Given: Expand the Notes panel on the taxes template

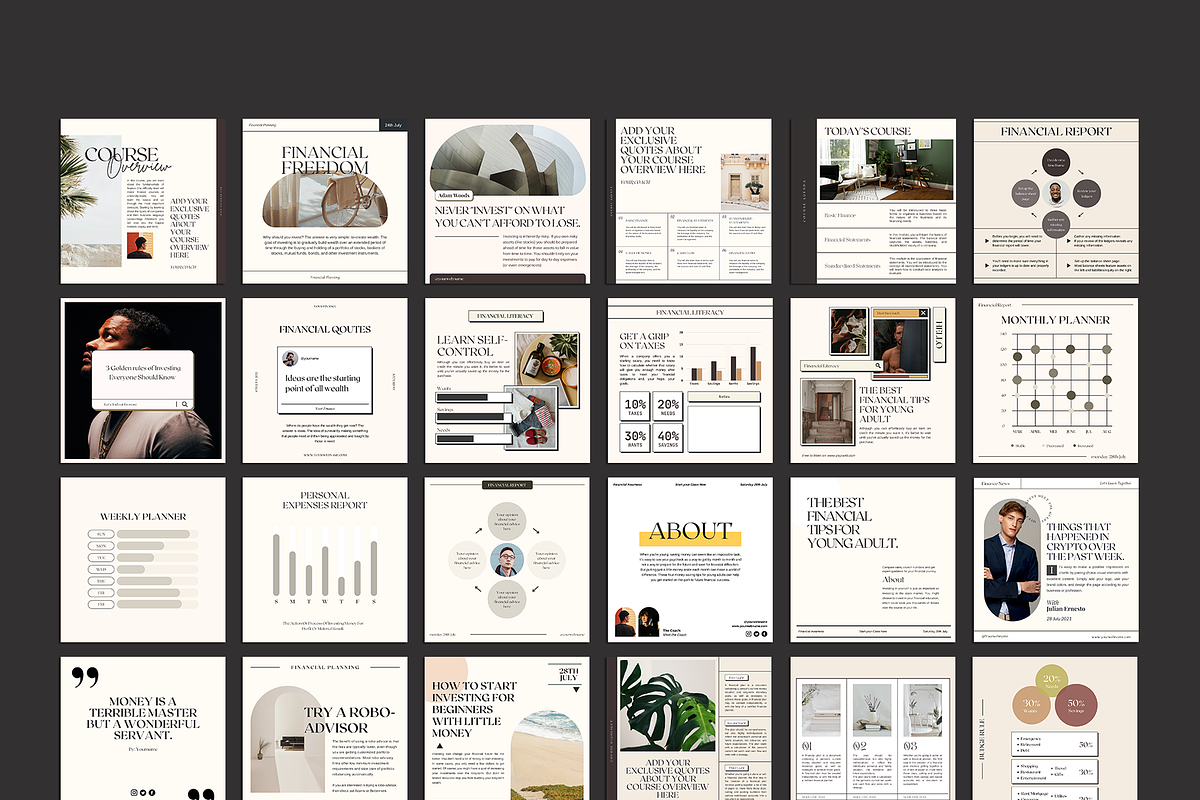Looking at the screenshot, I should coord(724,396).
